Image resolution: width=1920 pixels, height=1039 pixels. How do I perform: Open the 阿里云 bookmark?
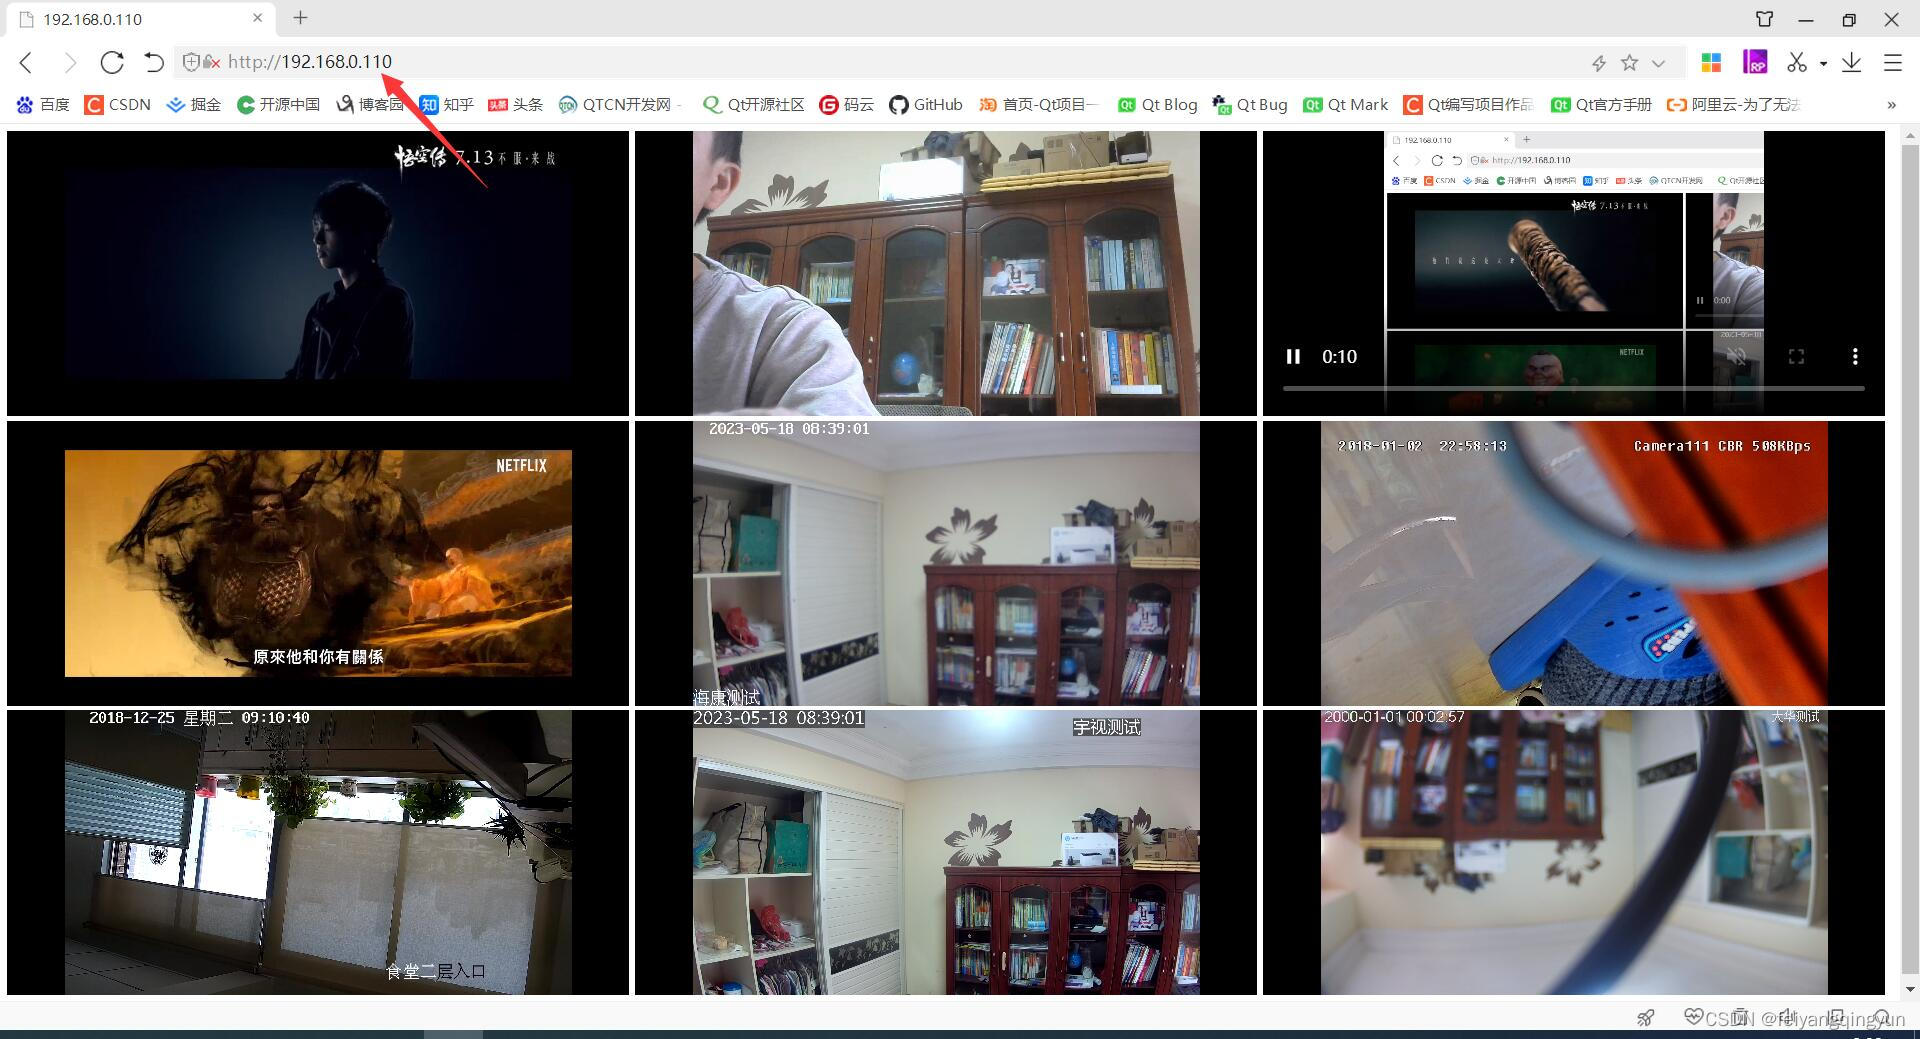point(1733,104)
